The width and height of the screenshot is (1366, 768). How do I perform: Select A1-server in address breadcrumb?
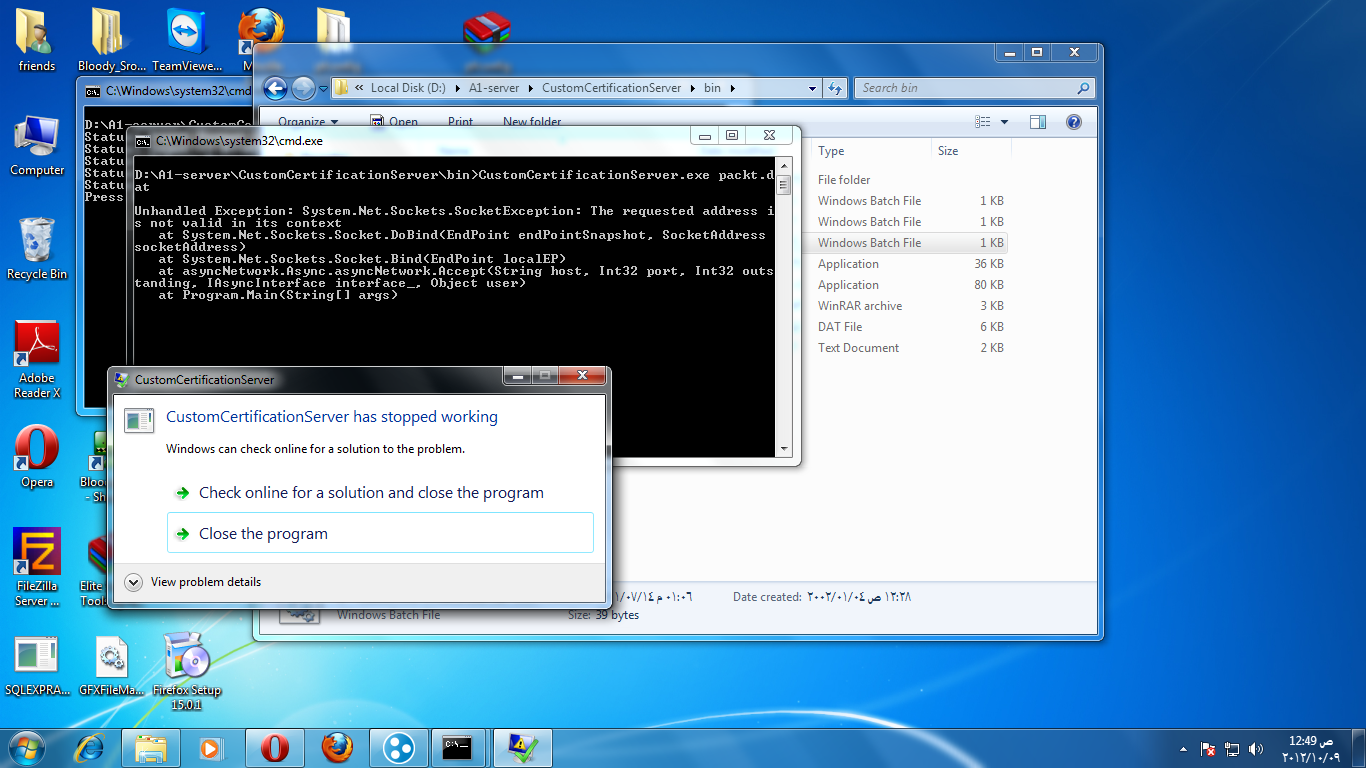pyautogui.click(x=494, y=88)
